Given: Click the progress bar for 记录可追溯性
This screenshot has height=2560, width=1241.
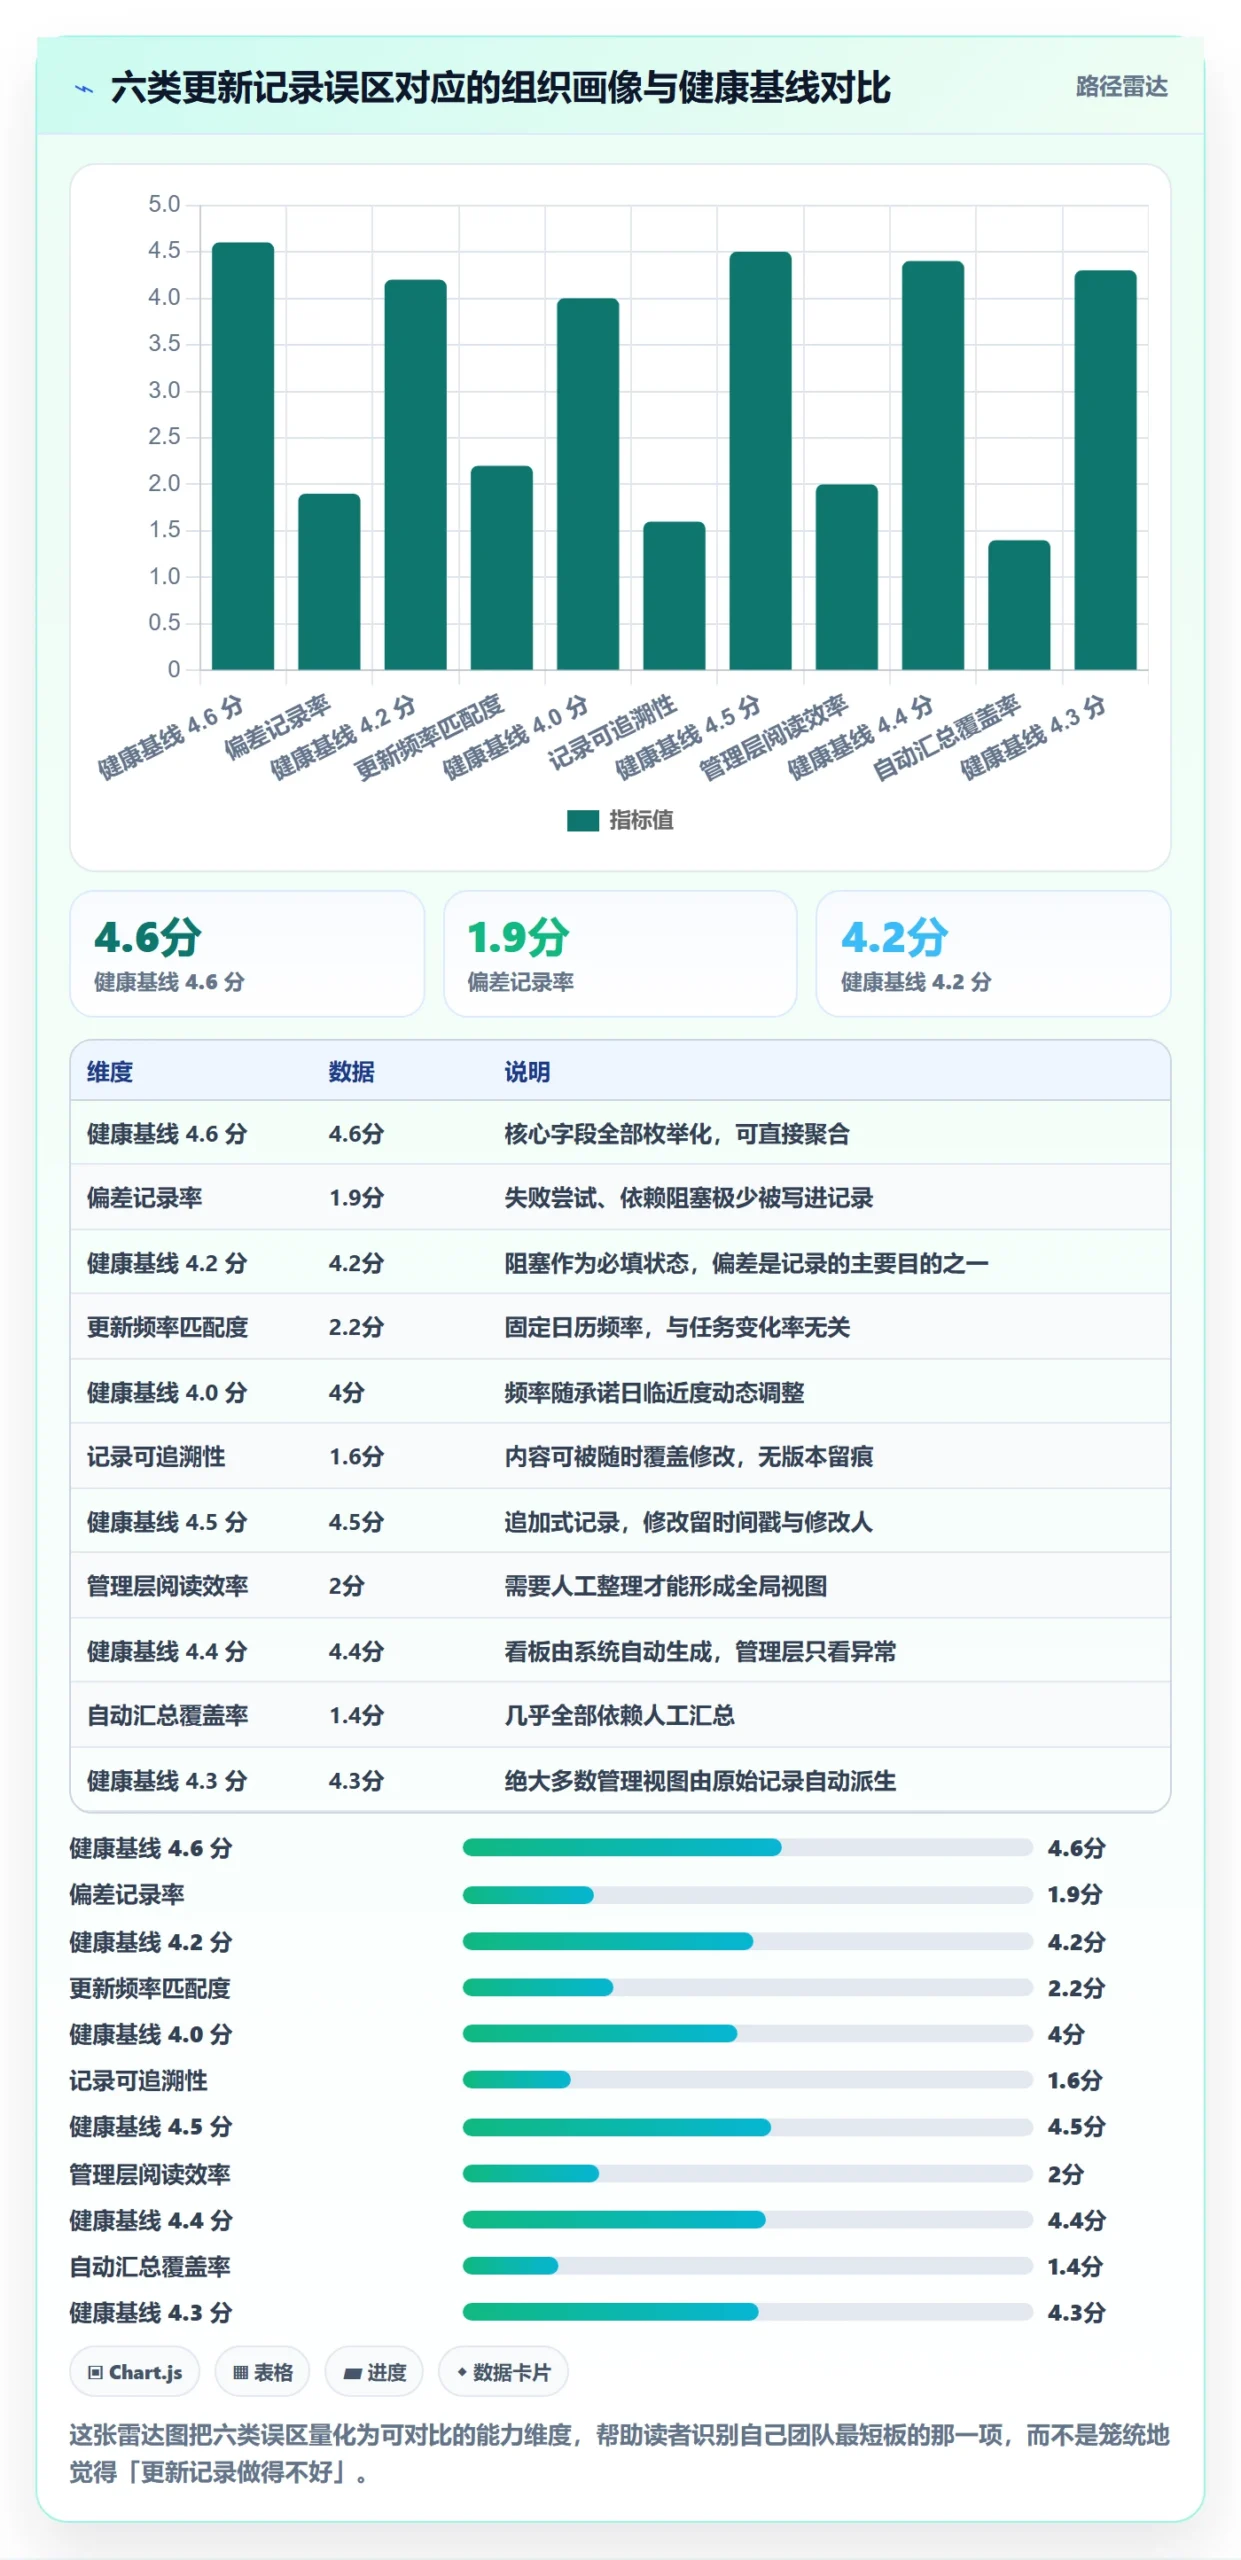Looking at the screenshot, I should [x=747, y=2080].
